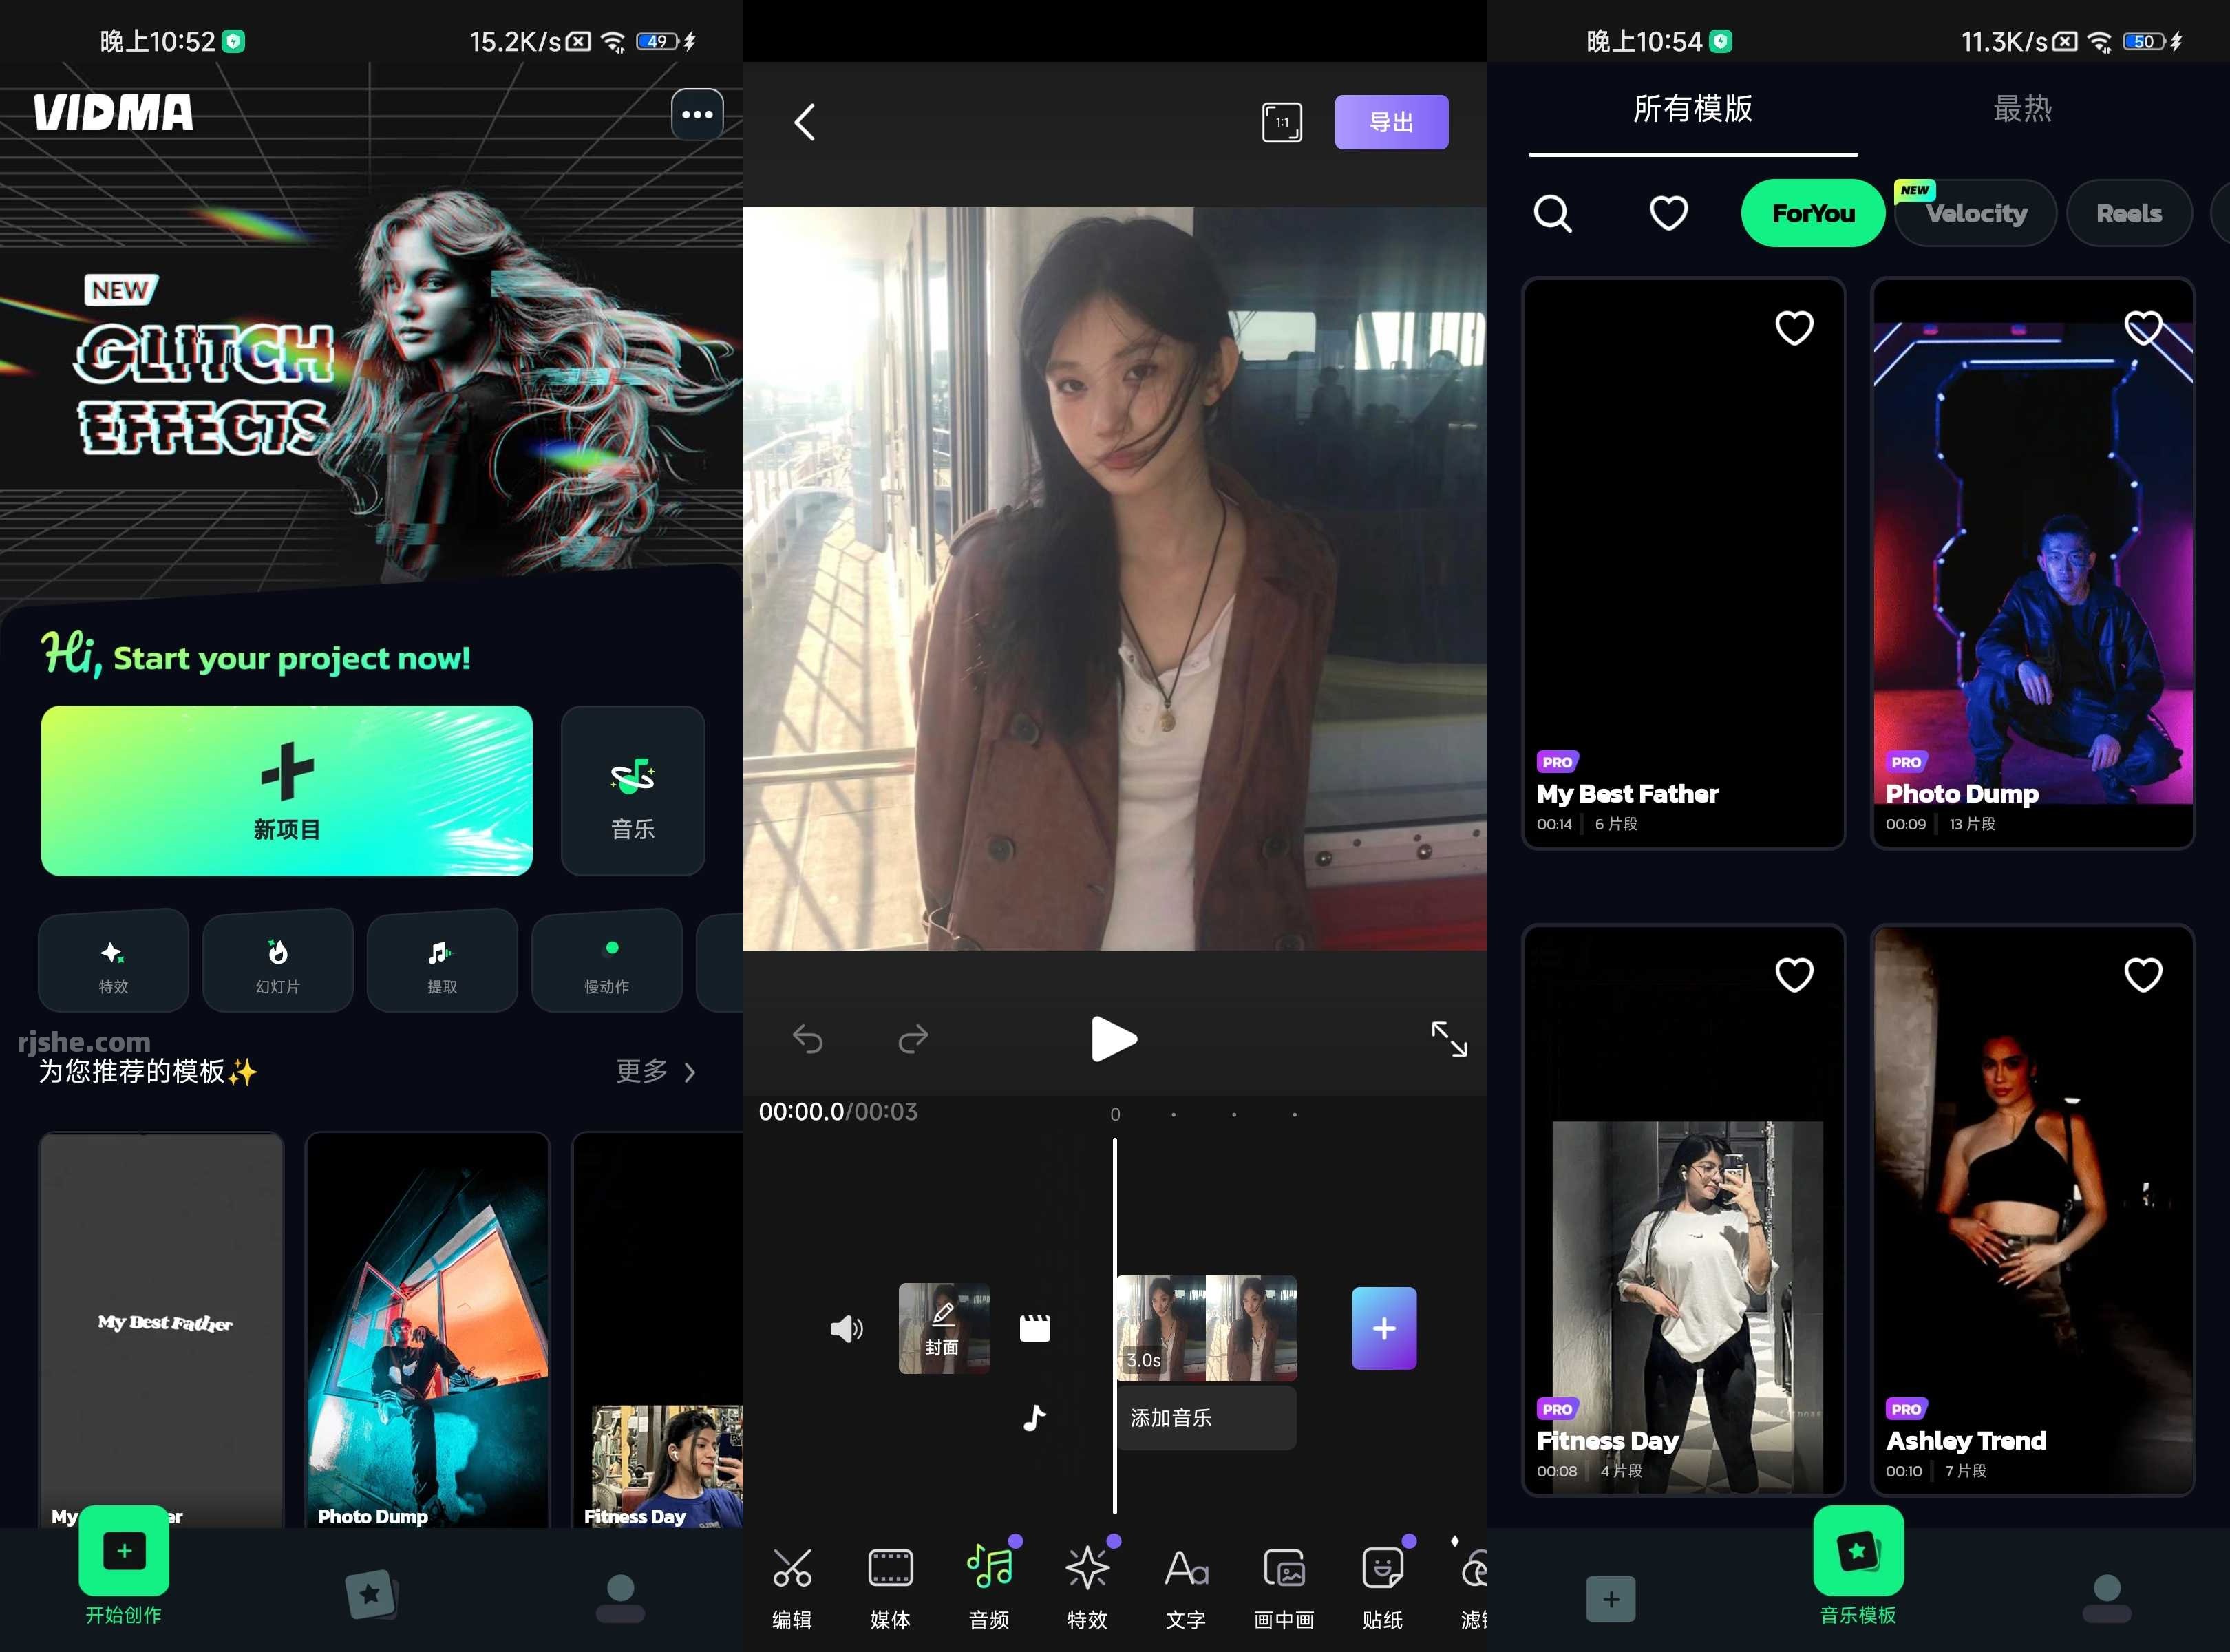The width and height of the screenshot is (2230, 1652).
Task: Open the 1:1 aspect ratio selector
Action: click(x=1282, y=121)
